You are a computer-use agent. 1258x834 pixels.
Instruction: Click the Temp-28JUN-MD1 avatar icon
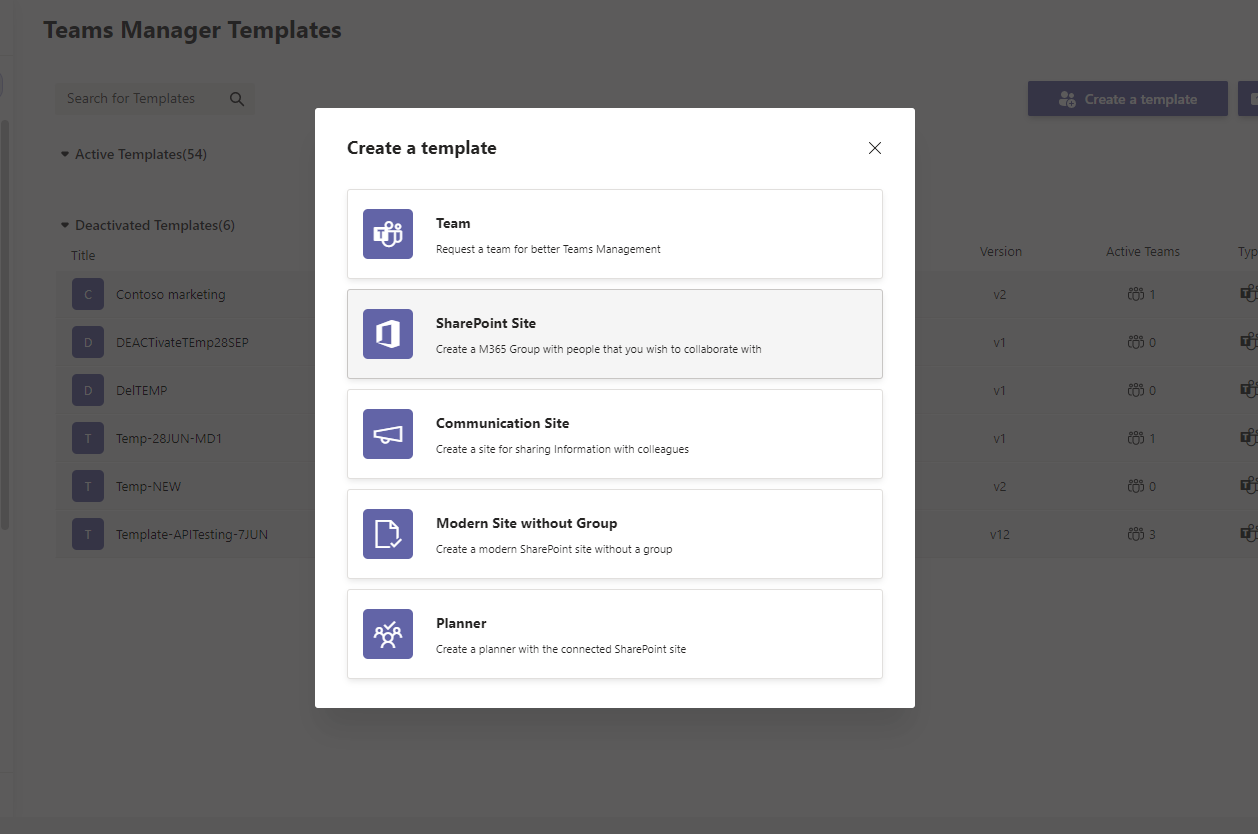click(x=88, y=438)
